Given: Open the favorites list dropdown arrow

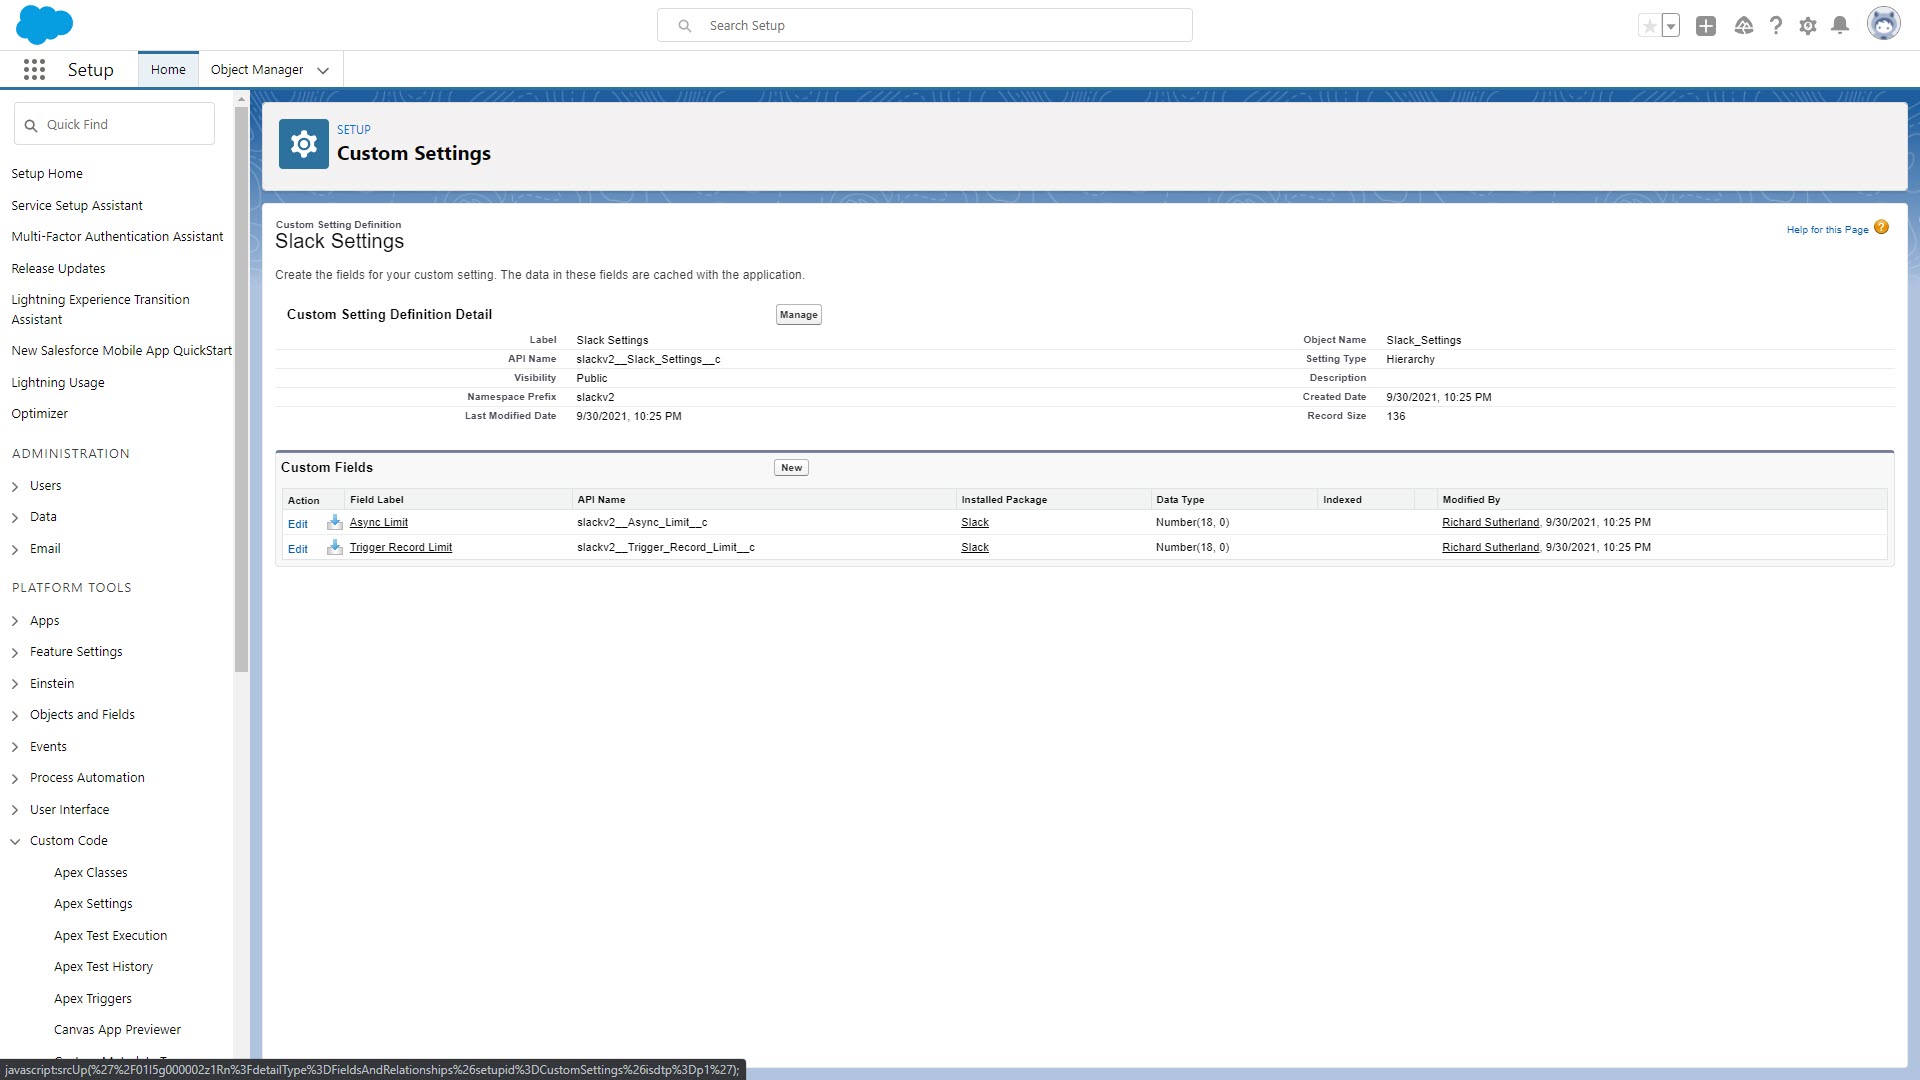Looking at the screenshot, I should pyautogui.click(x=1671, y=26).
